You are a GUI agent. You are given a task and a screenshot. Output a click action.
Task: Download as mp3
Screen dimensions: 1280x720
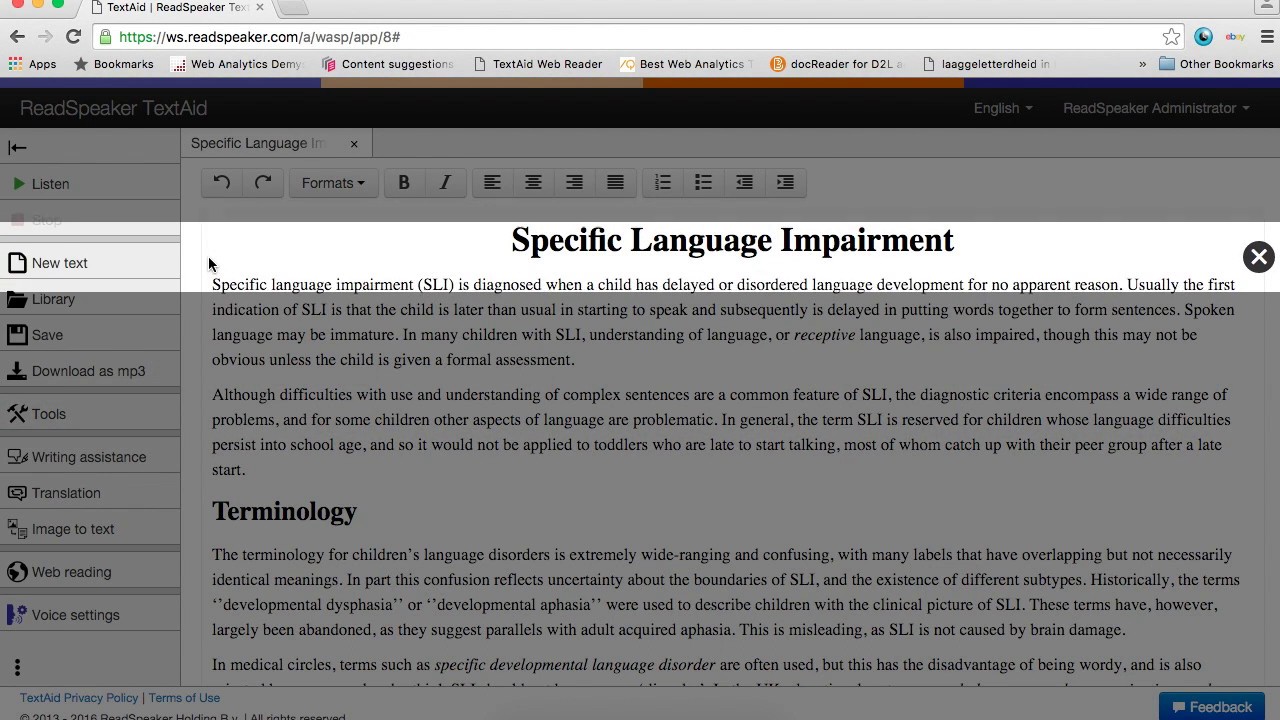coord(90,371)
